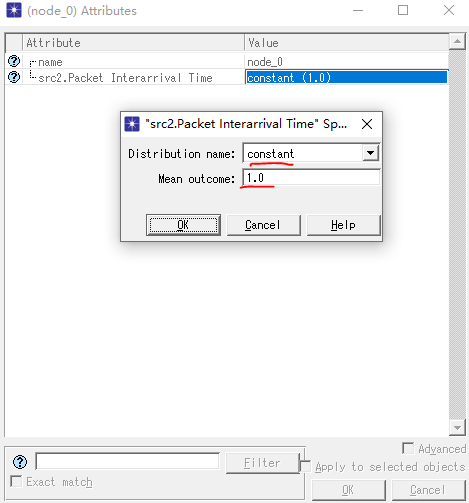Screen dimensions: 469x503
Task: Click the vertical scrollbar track
Action: tap(457, 235)
